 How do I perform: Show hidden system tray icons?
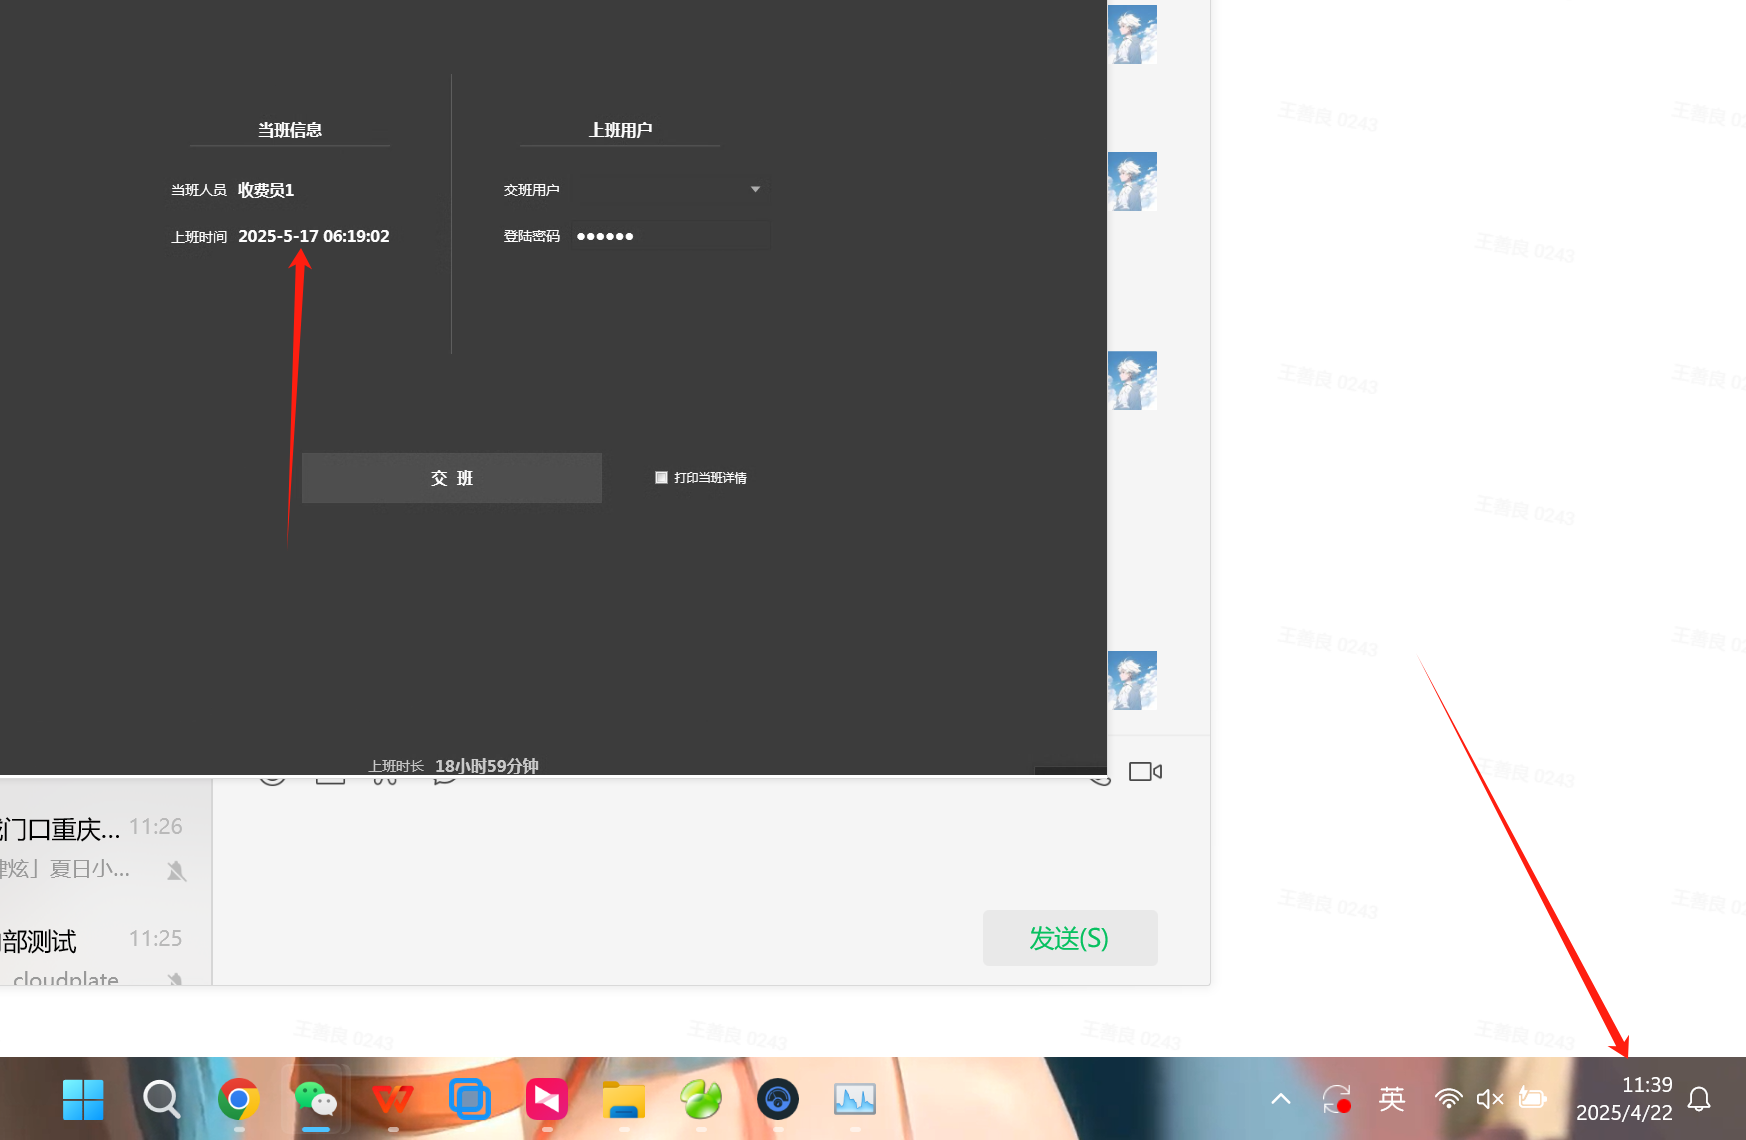1281,1099
